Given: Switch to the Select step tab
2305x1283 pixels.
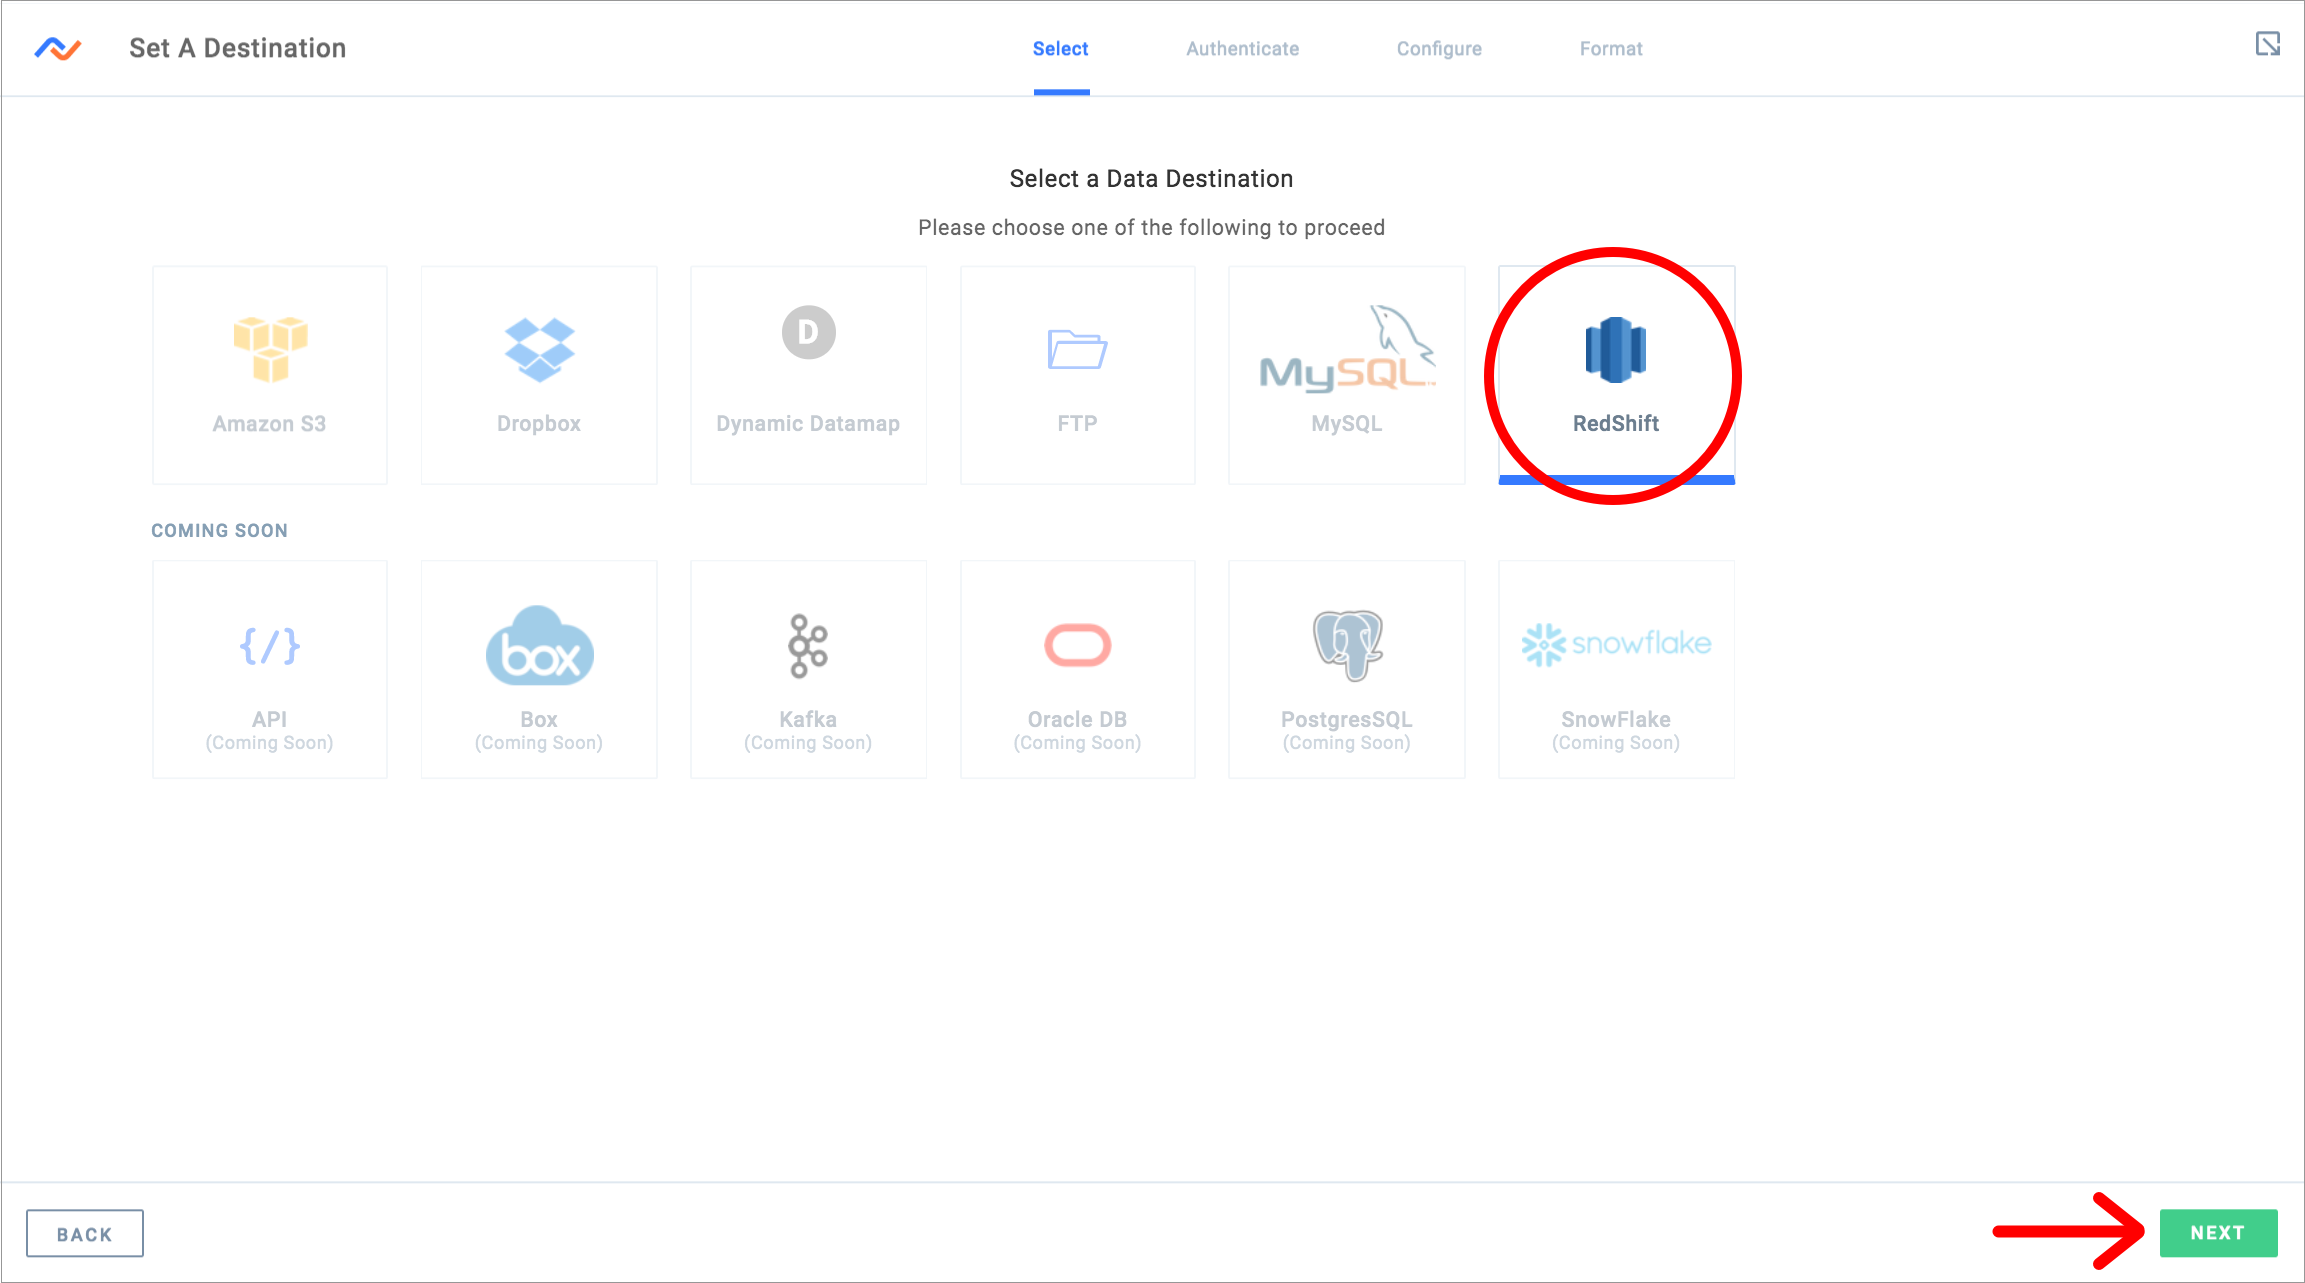Looking at the screenshot, I should pyautogui.click(x=1060, y=49).
